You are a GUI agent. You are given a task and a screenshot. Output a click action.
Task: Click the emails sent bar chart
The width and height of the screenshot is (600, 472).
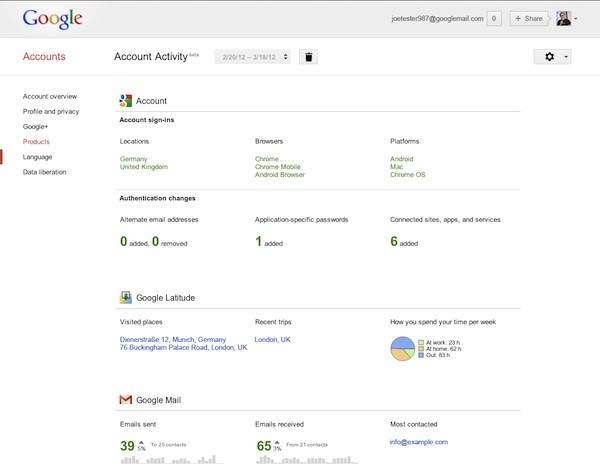[x=171, y=459]
